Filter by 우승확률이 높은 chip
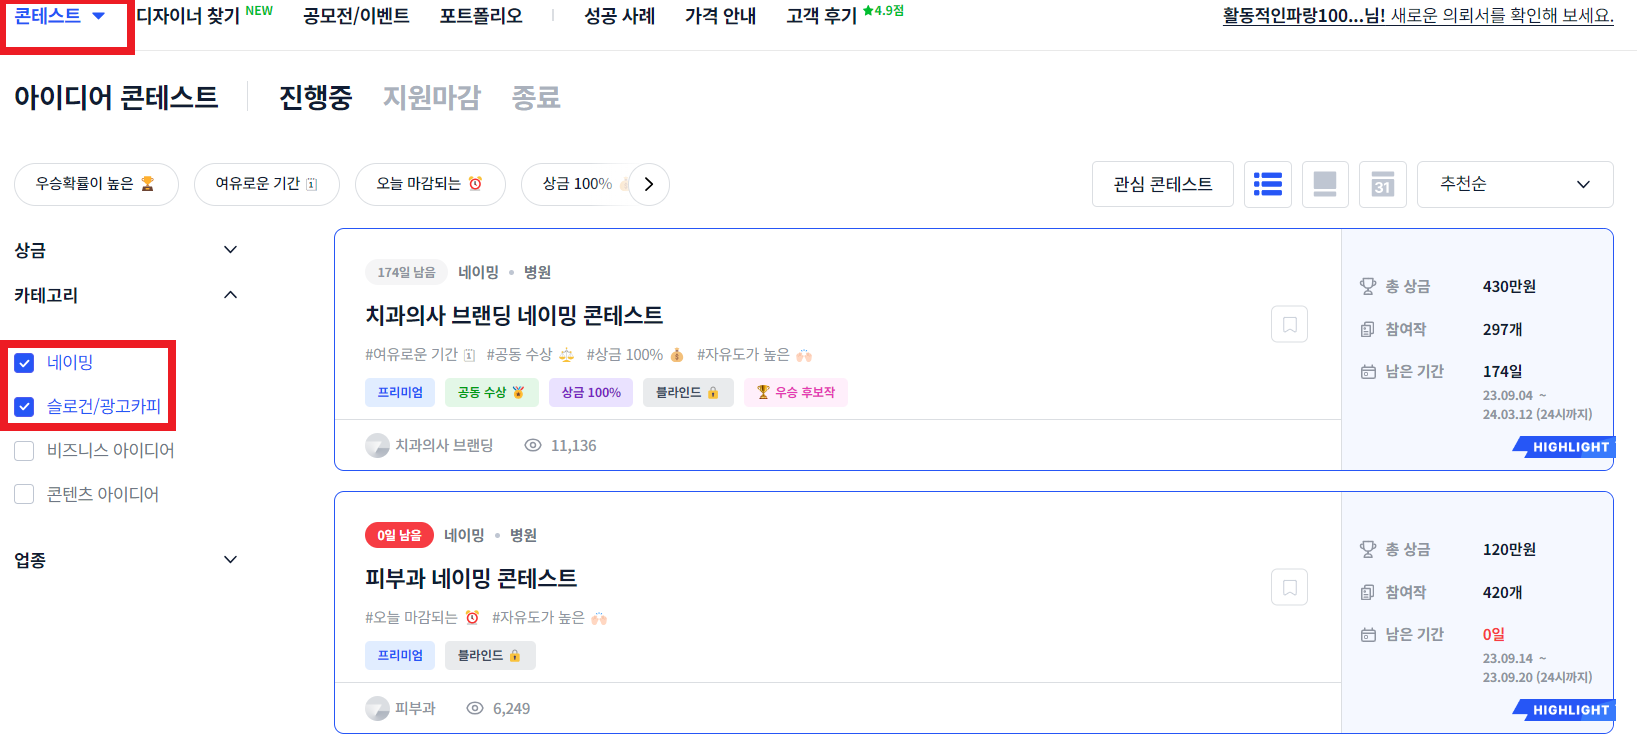1637x749 pixels. (x=96, y=184)
